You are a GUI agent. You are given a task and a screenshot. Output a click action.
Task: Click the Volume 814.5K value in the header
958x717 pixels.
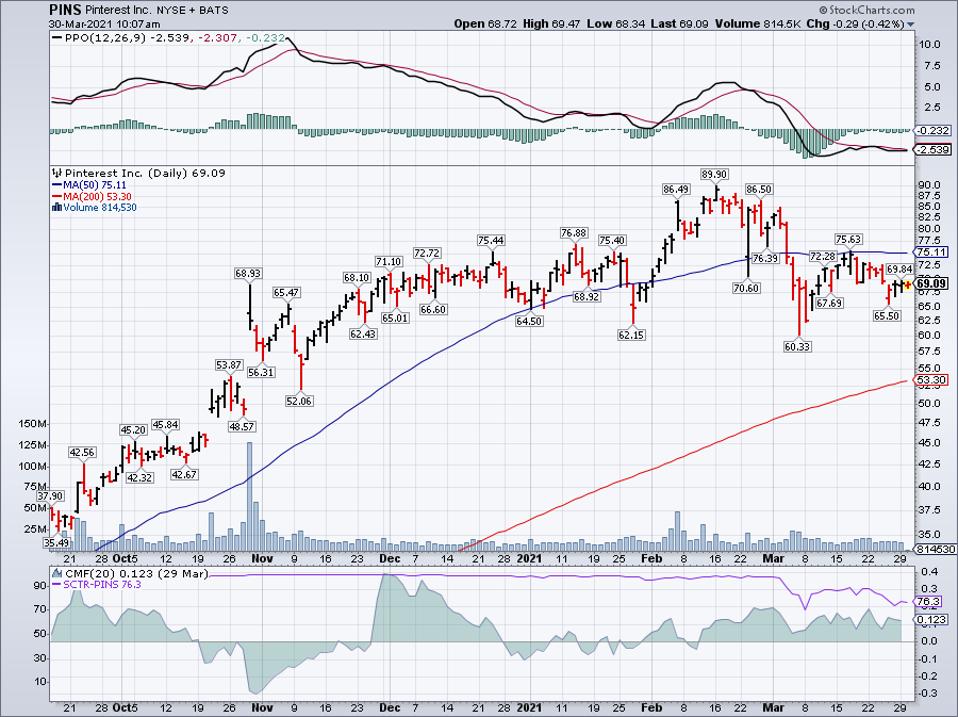pyautogui.click(x=758, y=24)
